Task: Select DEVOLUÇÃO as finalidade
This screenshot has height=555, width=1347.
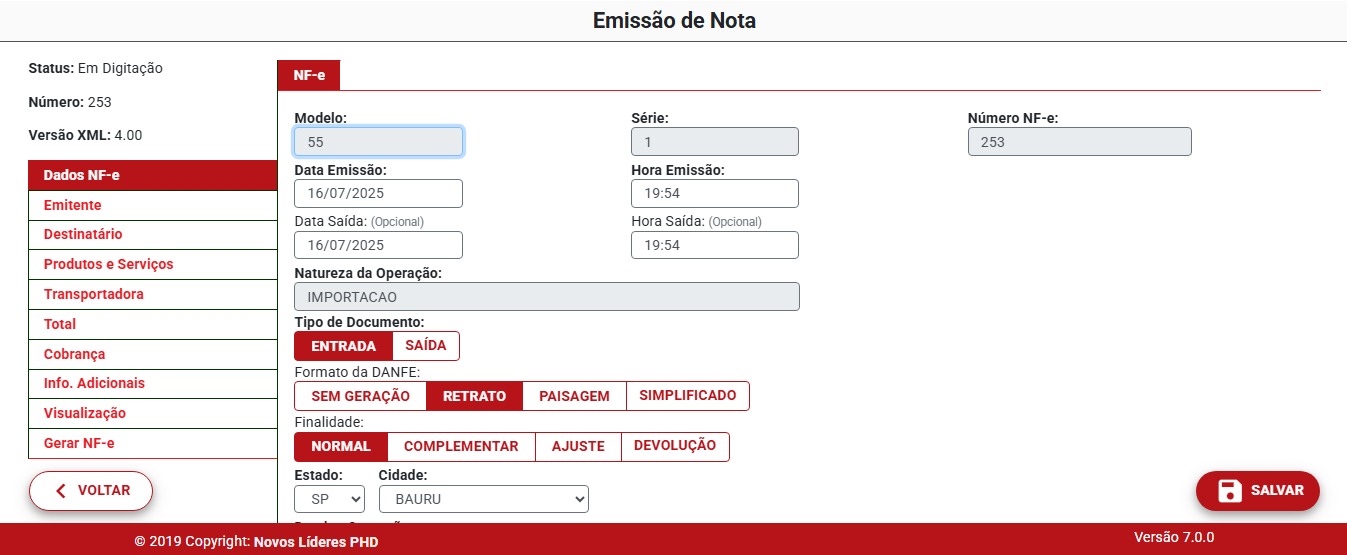Action: pos(675,446)
